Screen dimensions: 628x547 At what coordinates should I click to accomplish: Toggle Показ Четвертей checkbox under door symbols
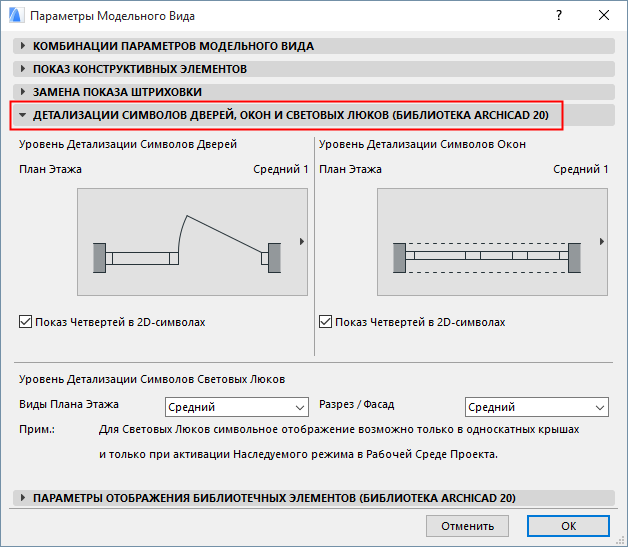point(25,322)
